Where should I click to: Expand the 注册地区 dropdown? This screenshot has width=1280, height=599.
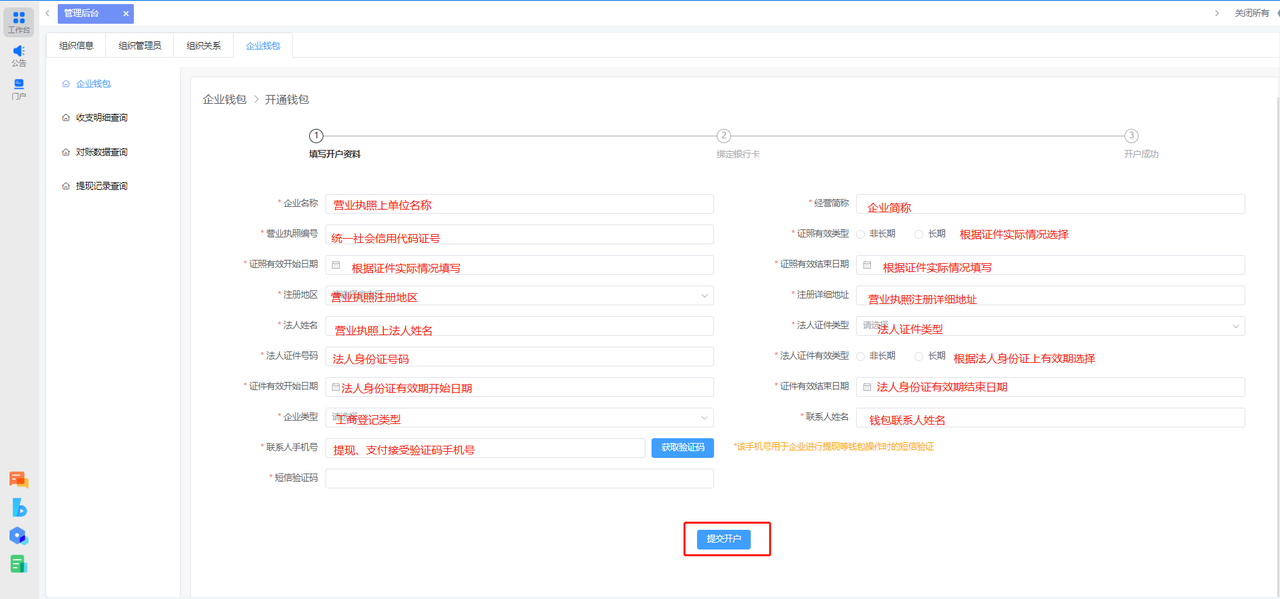point(704,296)
